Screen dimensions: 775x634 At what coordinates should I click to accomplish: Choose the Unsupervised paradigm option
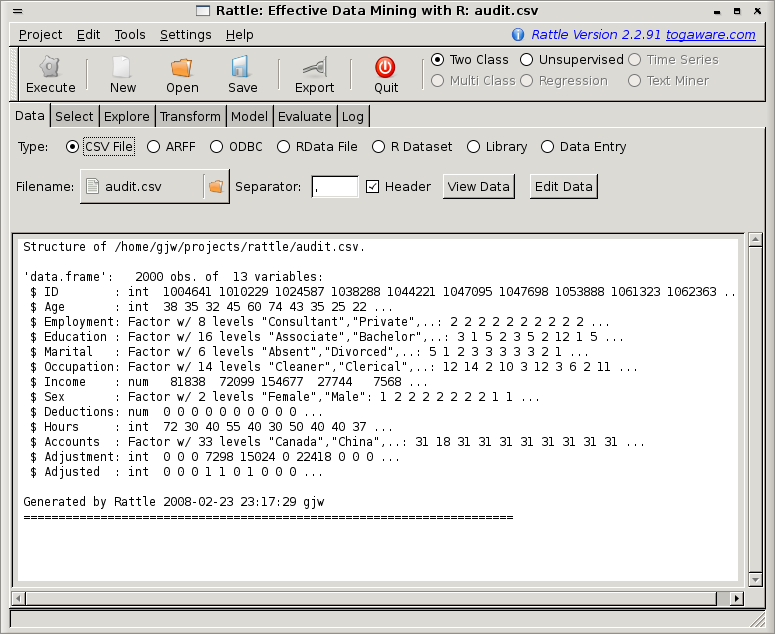[x=527, y=60]
